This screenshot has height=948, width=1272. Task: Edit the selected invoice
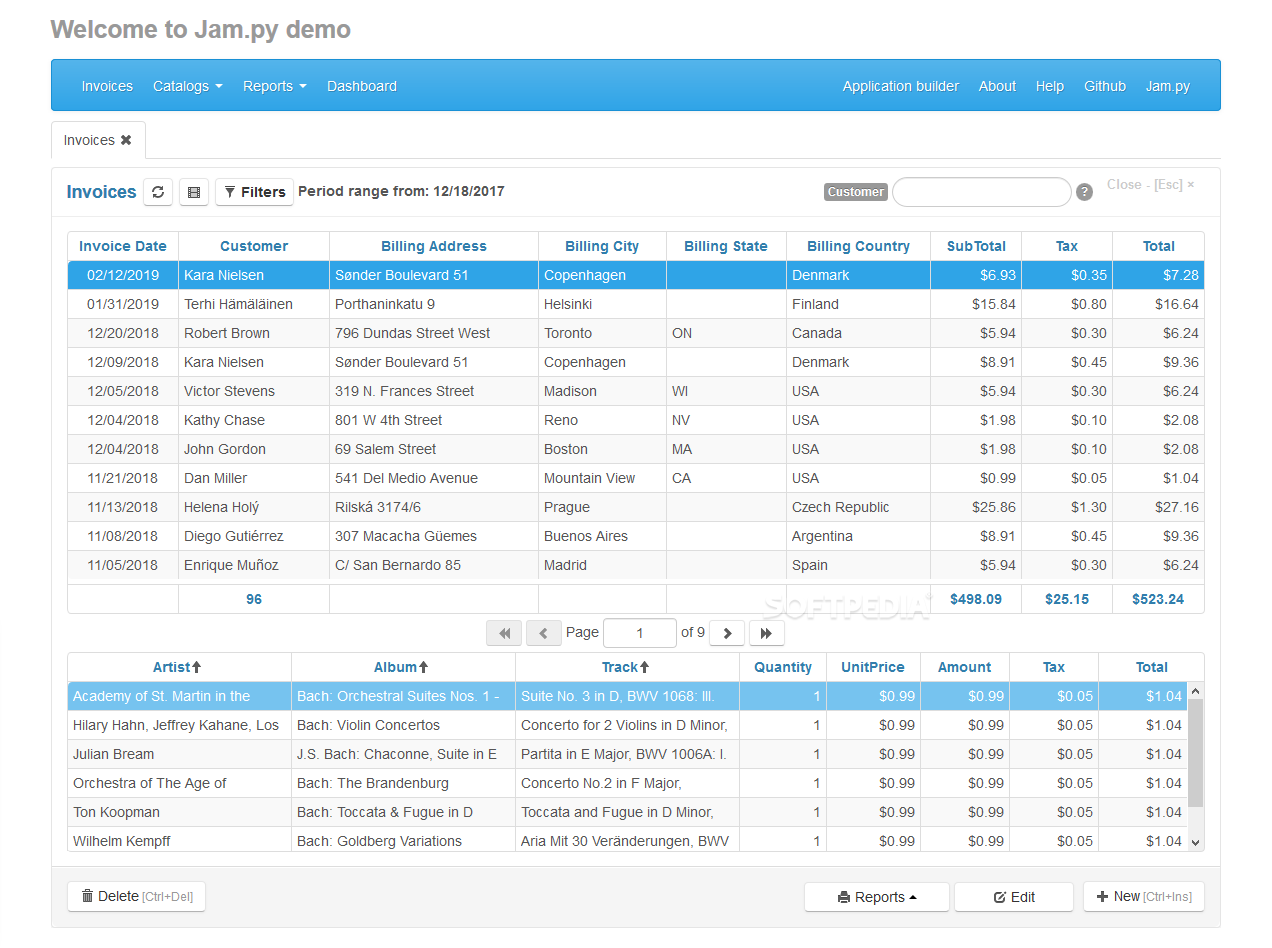click(1014, 897)
